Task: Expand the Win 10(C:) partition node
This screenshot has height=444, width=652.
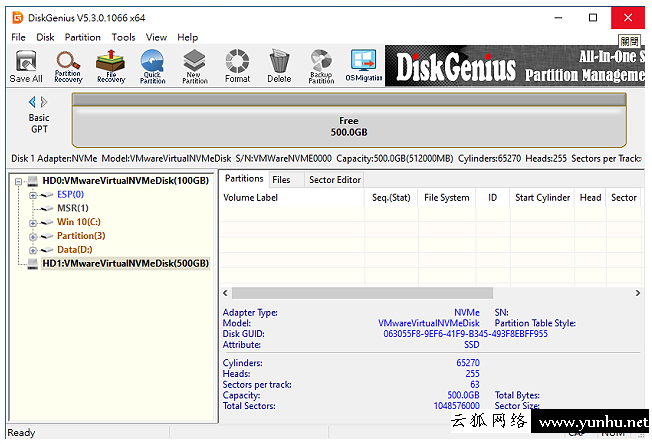Action: pos(33,223)
